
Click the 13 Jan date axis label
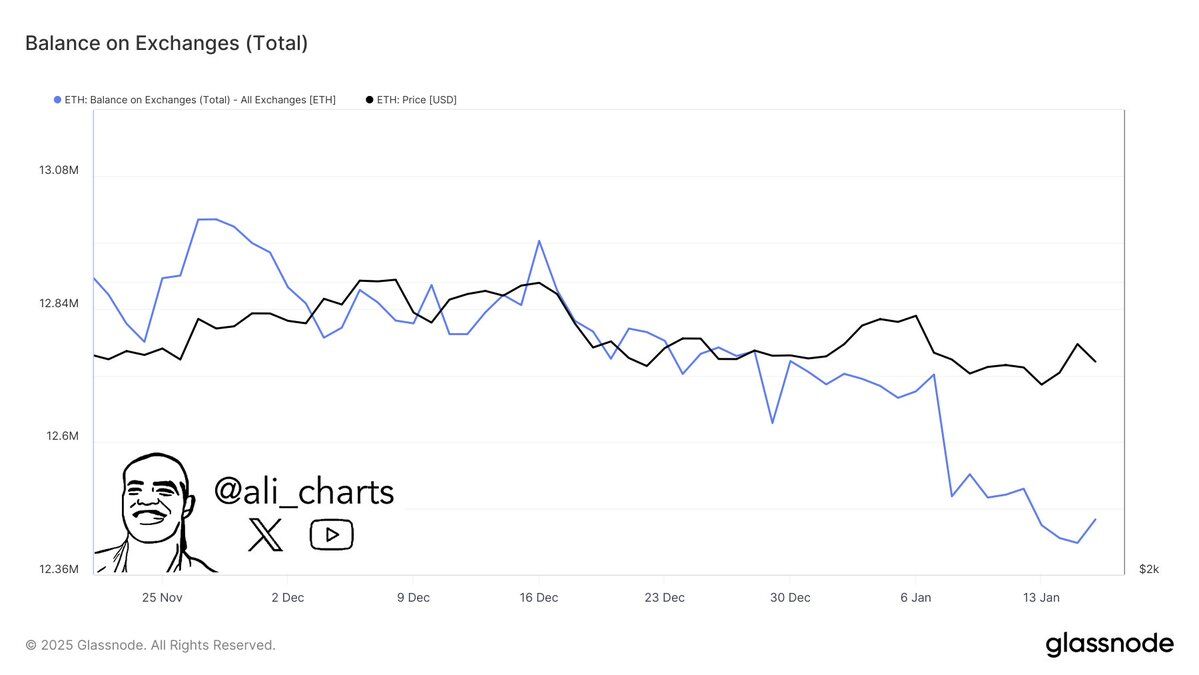(1041, 598)
